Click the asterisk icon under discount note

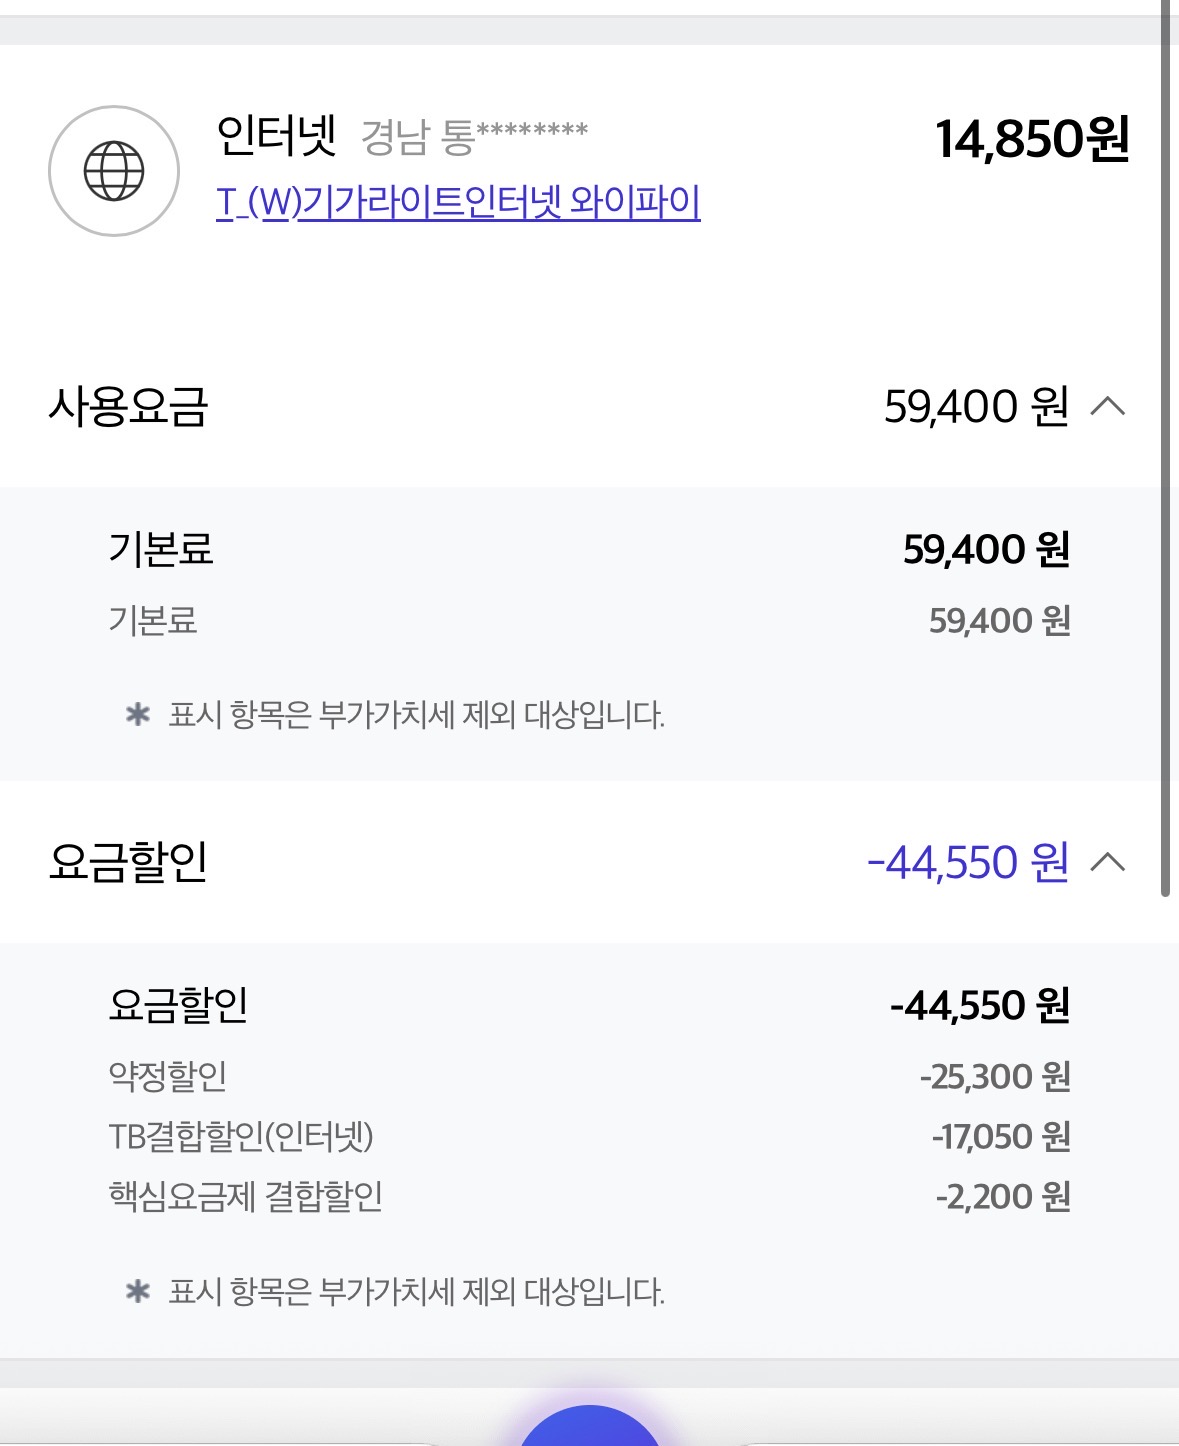(138, 1292)
